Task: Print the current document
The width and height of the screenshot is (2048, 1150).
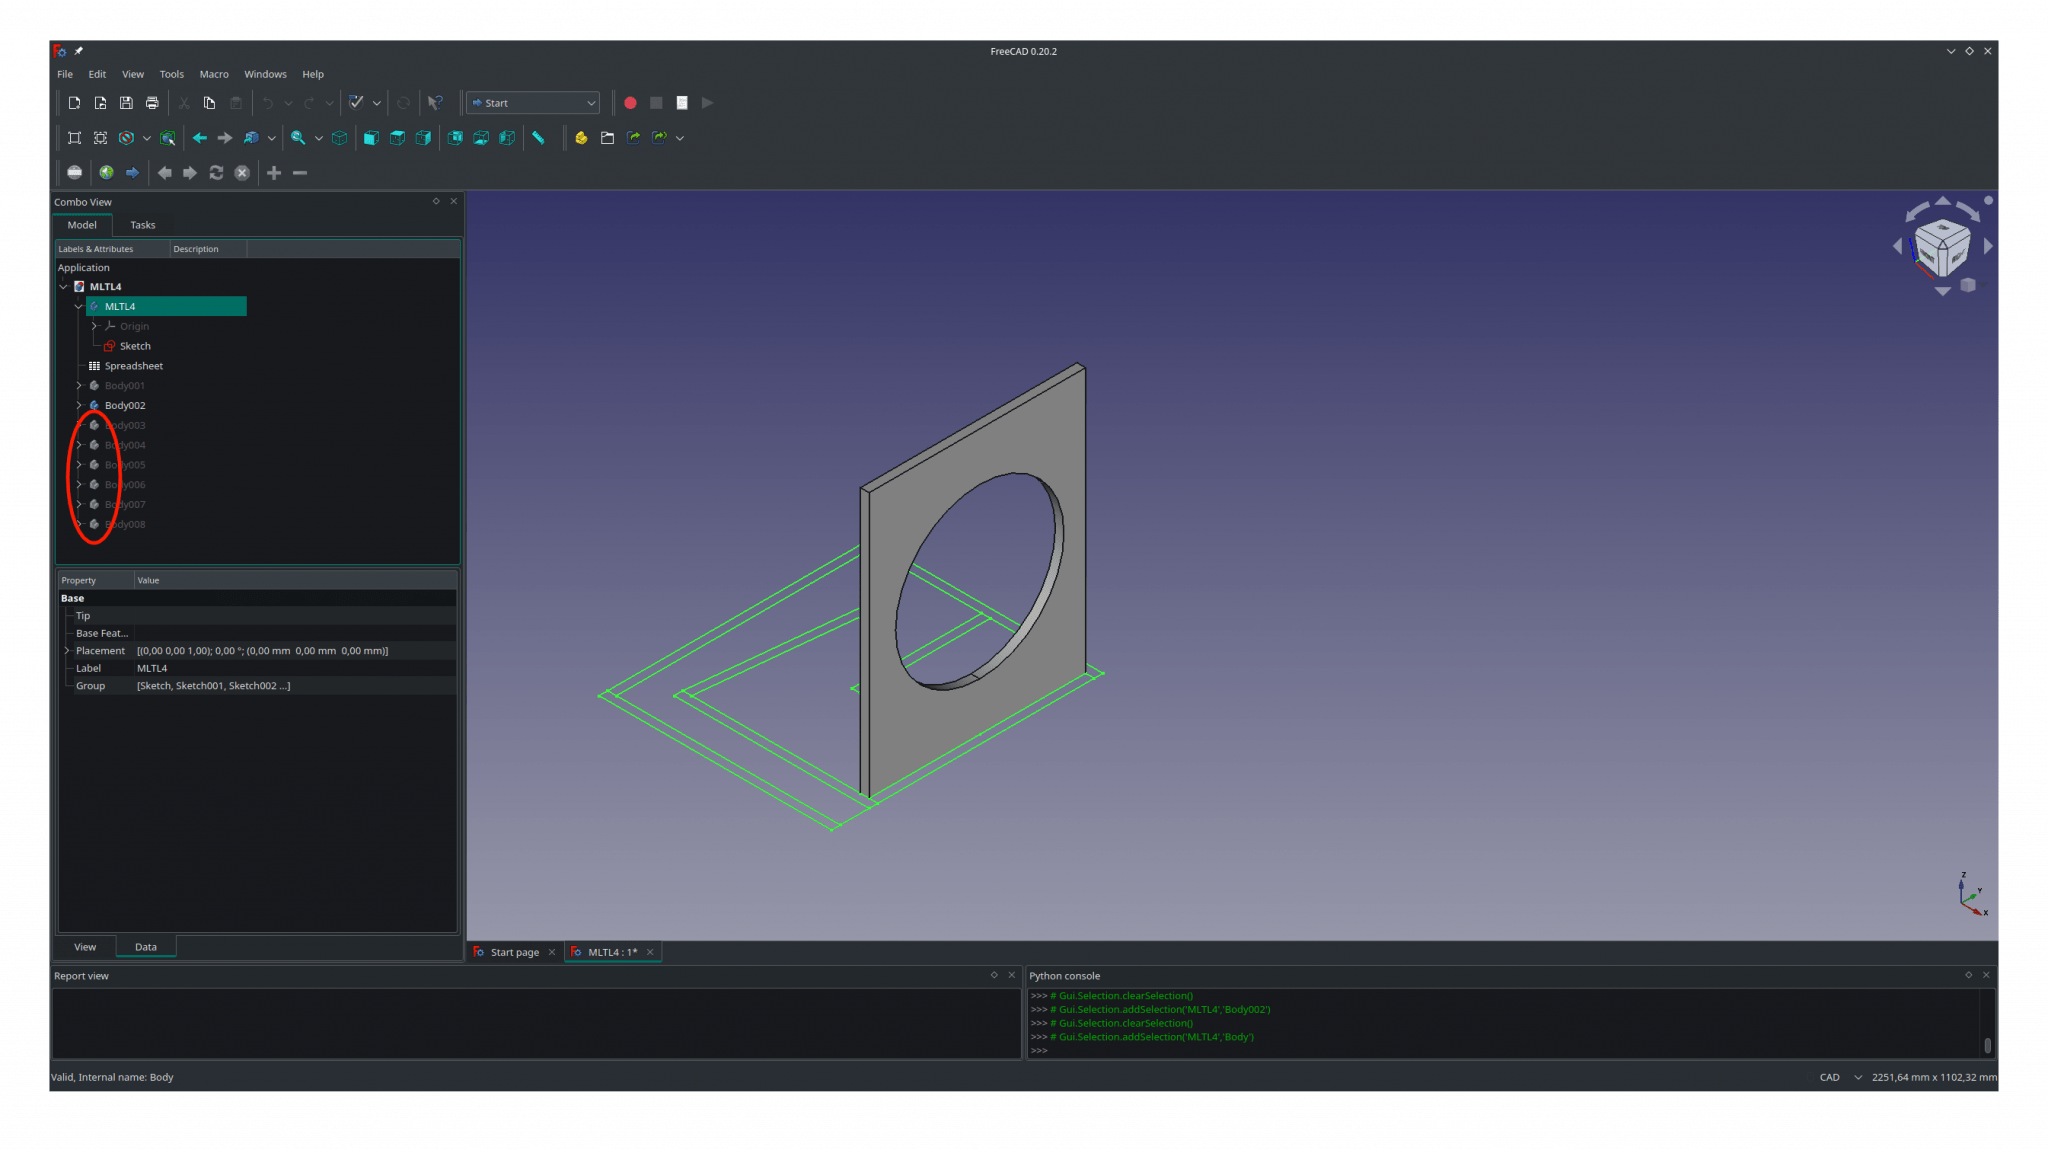Action: point(152,103)
